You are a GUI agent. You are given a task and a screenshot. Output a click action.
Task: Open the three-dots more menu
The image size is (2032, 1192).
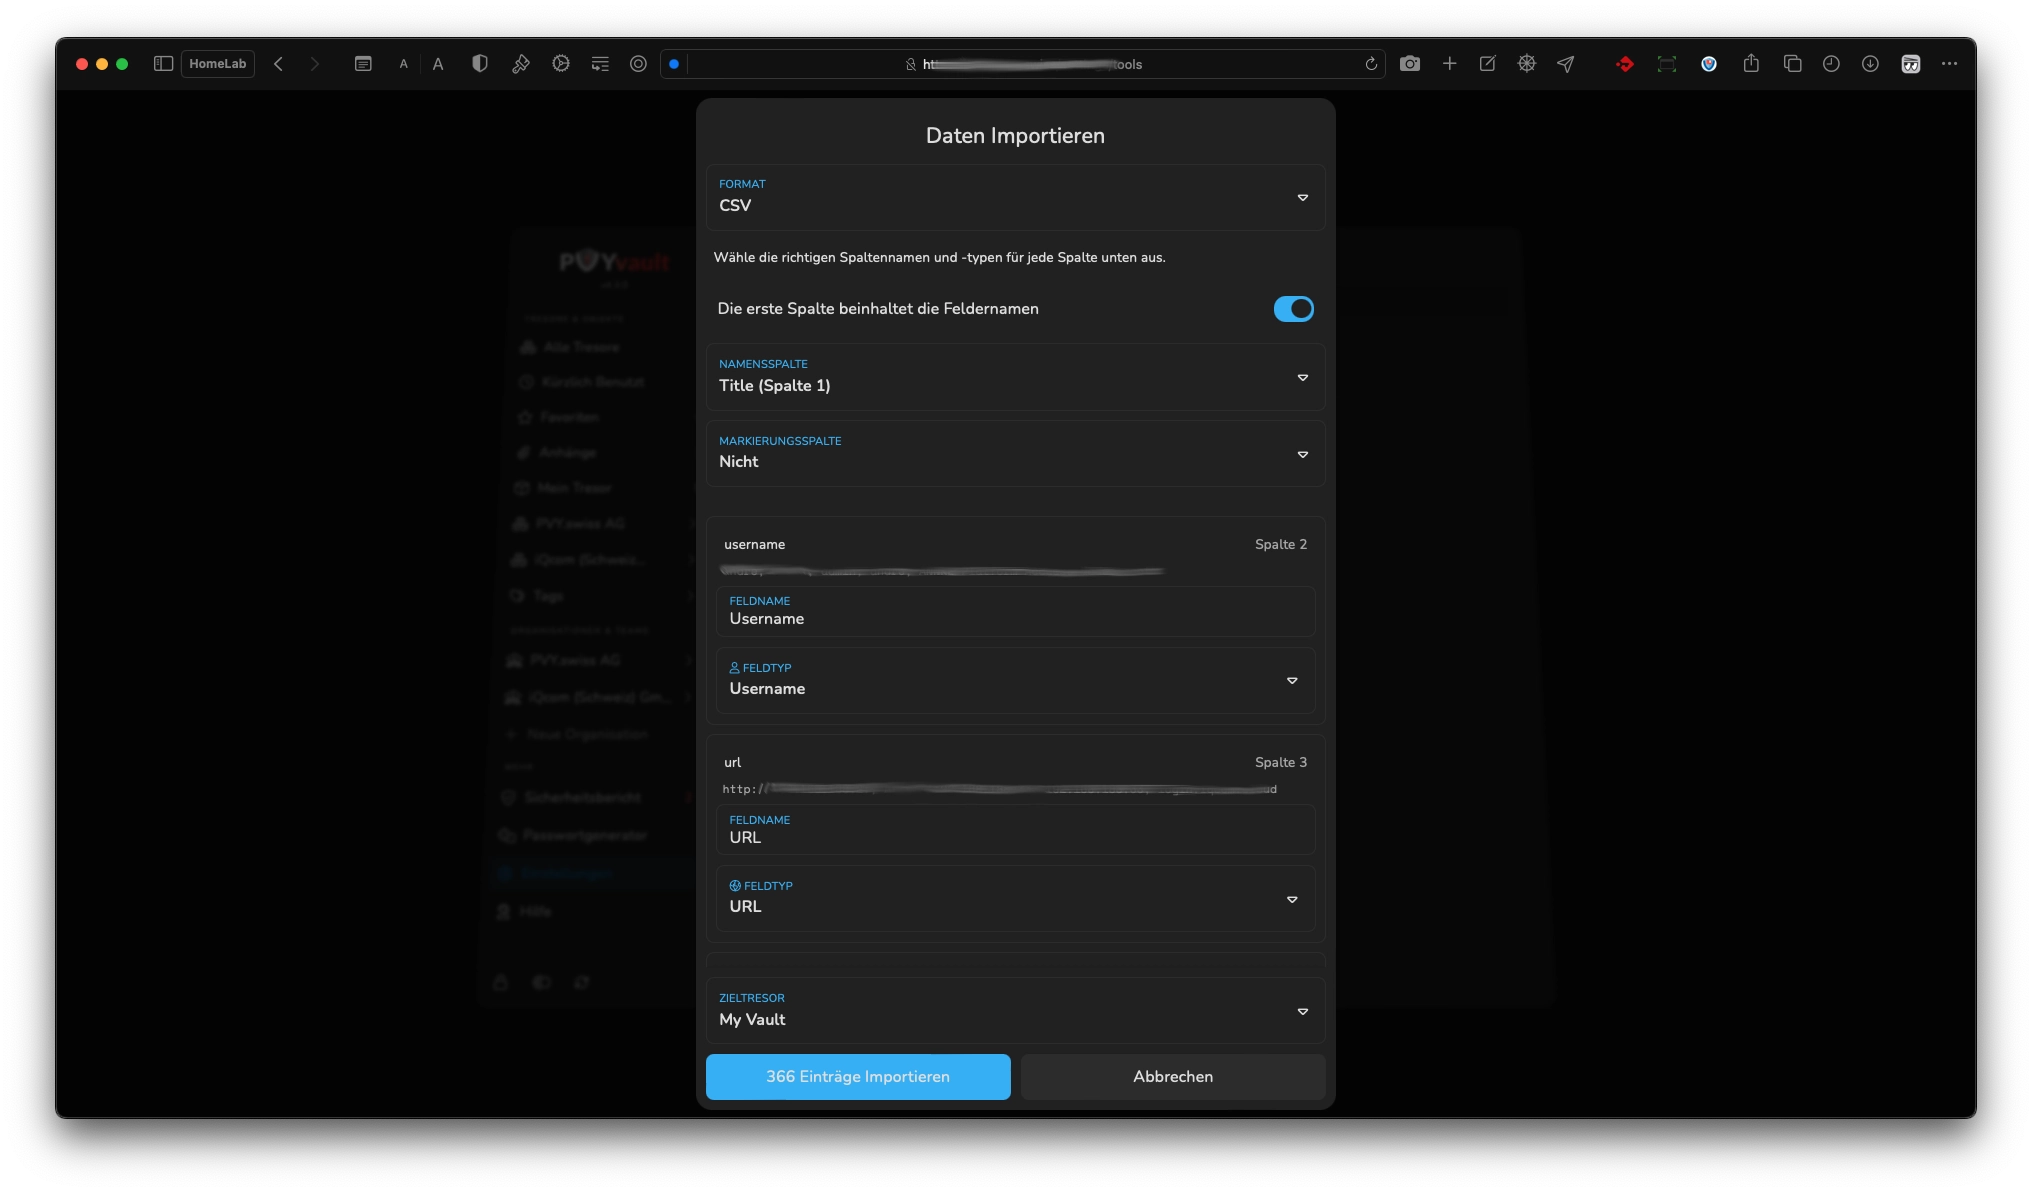tap(1950, 64)
